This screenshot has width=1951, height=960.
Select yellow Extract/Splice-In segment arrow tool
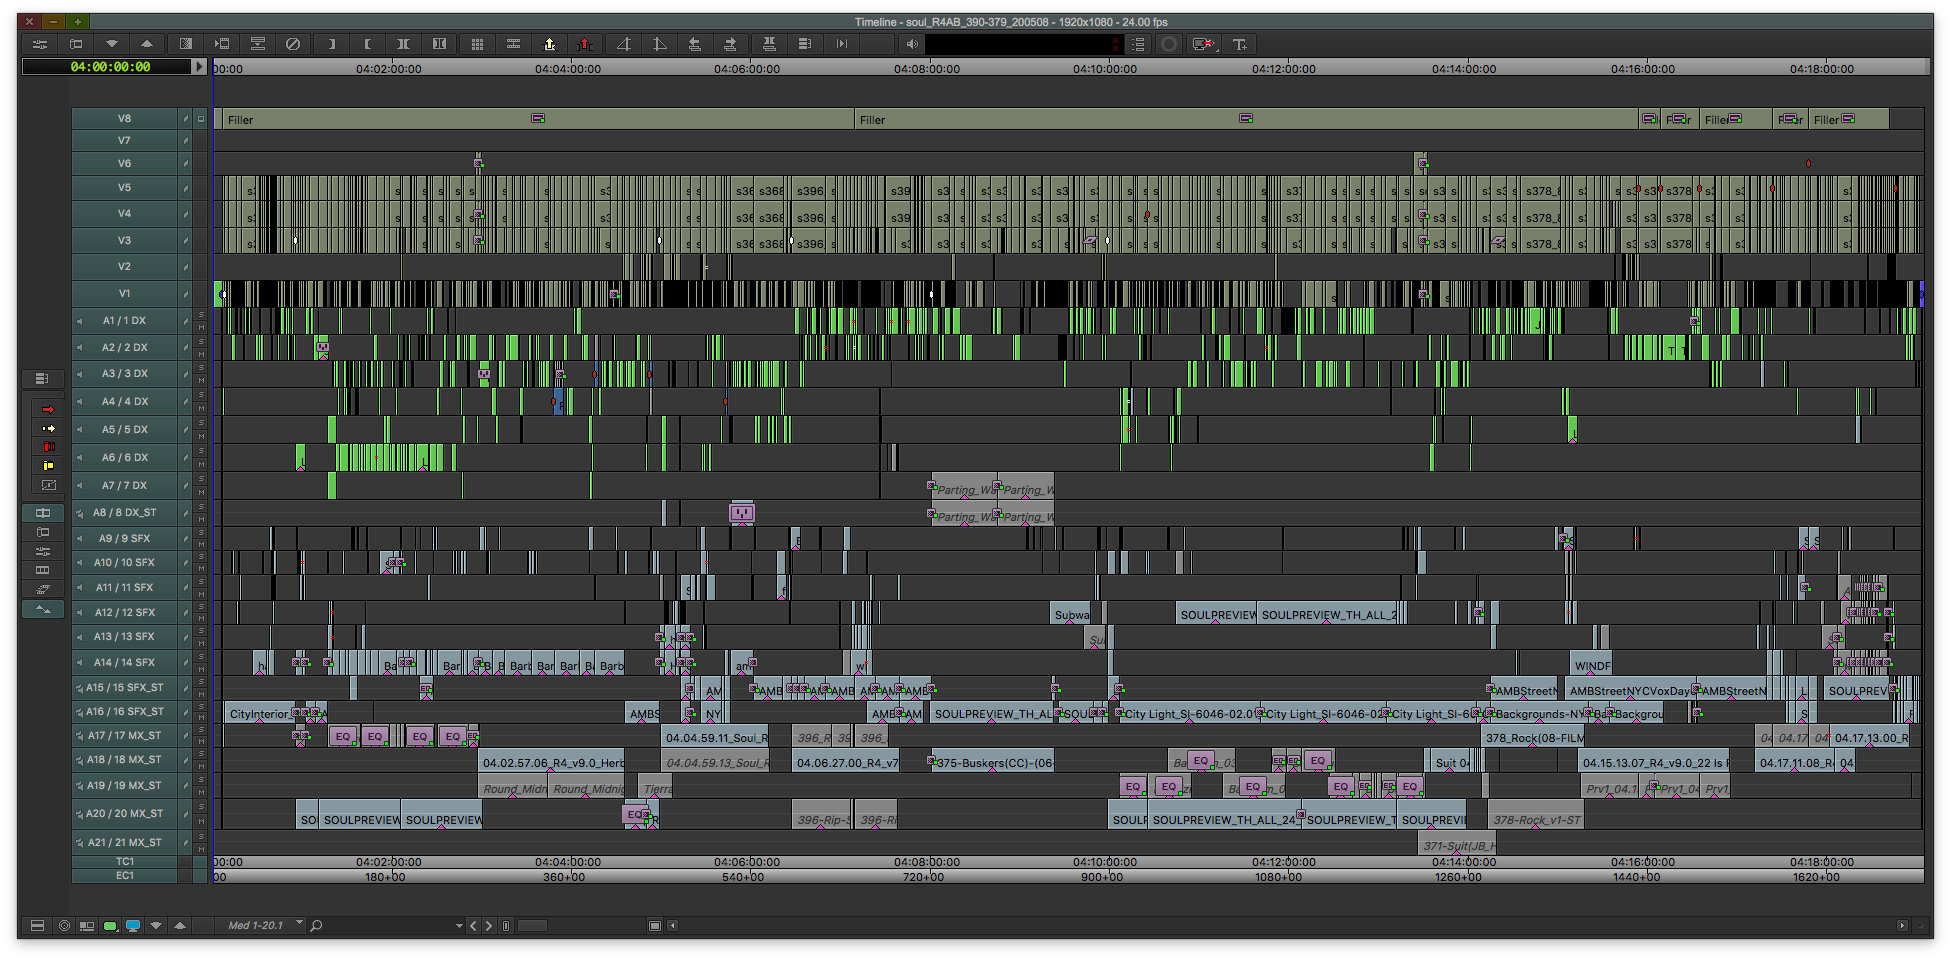click(x=48, y=428)
